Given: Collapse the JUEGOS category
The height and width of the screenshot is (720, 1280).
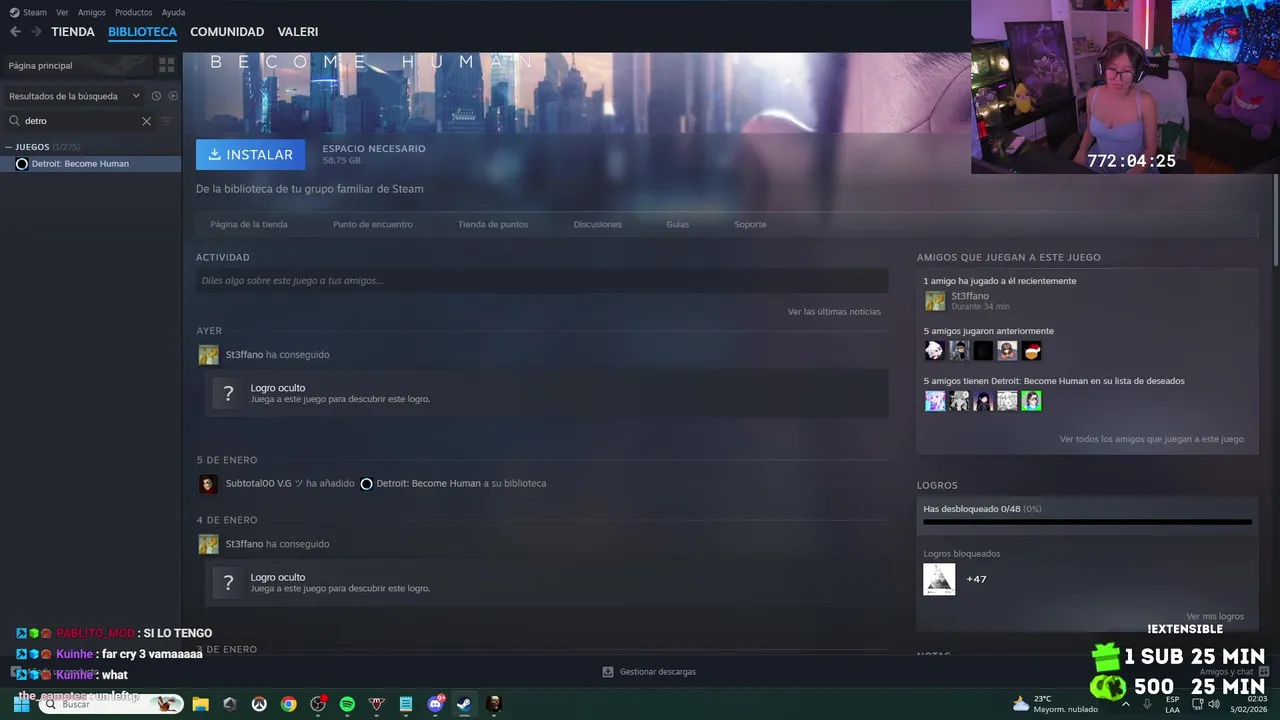Looking at the screenshot, I should click(9, 147).
